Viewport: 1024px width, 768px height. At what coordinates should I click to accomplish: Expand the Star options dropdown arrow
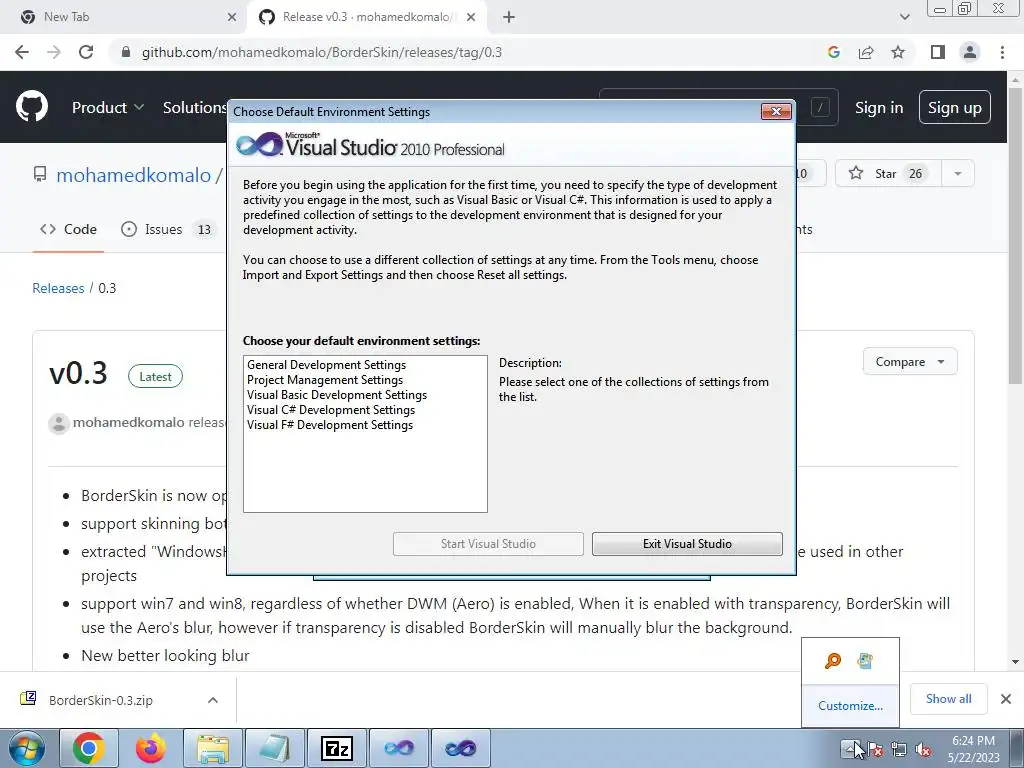[x=958, y=174]
